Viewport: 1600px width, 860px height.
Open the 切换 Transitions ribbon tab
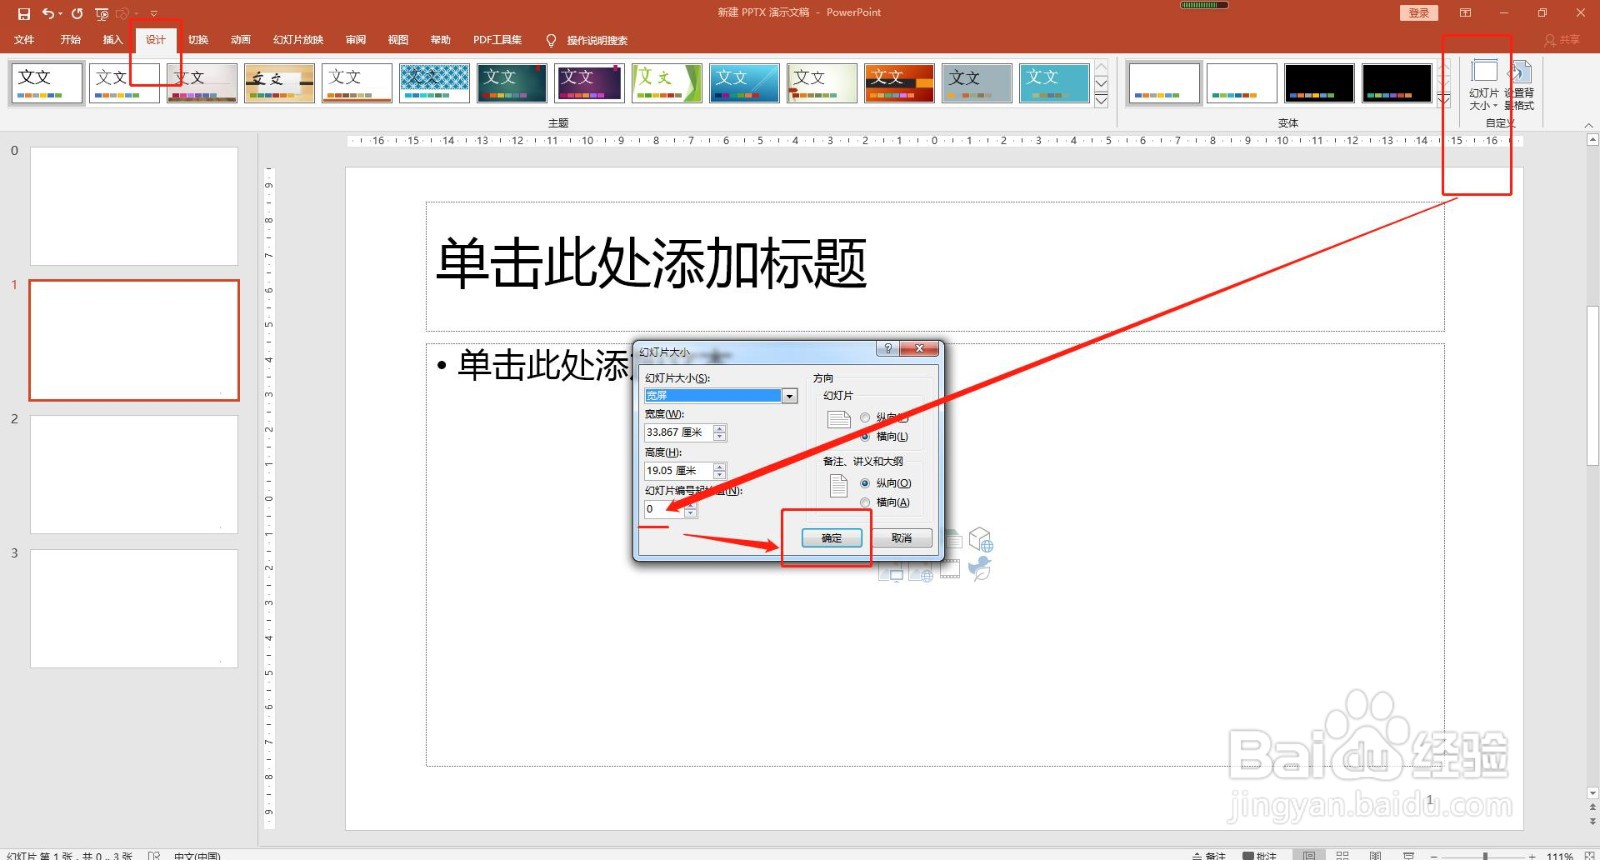(198, 40)
